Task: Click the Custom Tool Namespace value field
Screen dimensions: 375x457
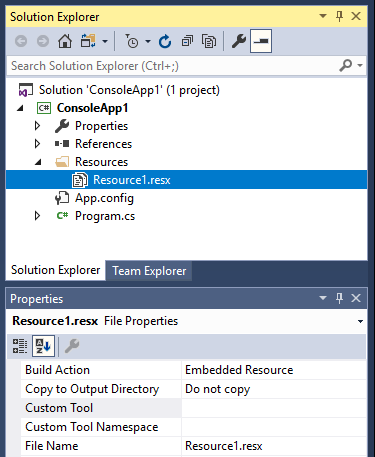Action: coord(274,427)
